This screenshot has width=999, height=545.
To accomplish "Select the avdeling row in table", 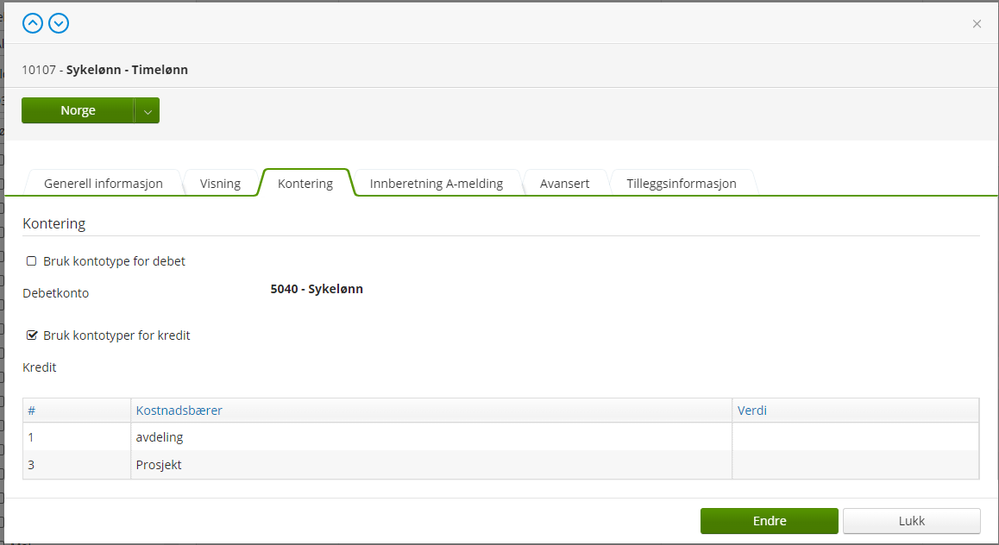I will [501, 437].
